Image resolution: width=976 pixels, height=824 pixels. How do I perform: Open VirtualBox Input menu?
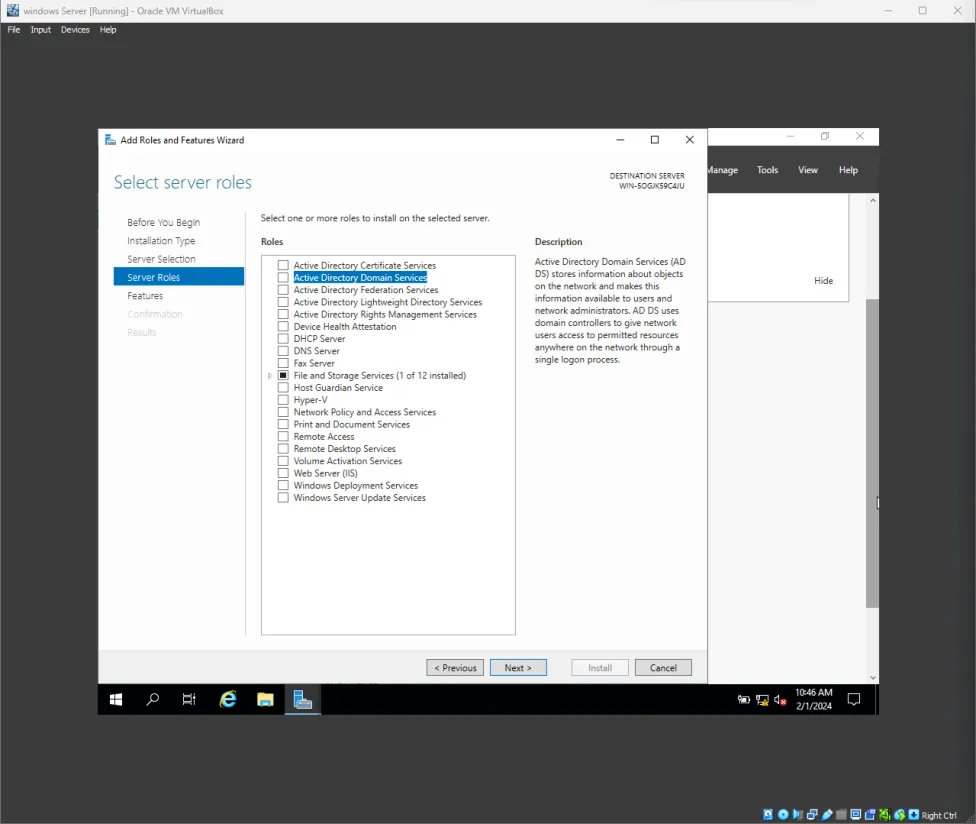click(40, 30)
